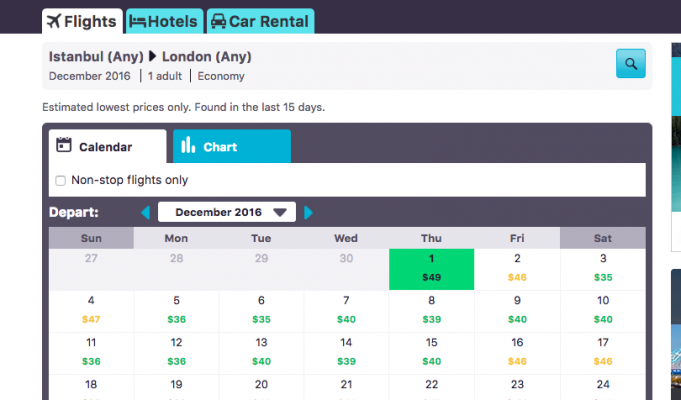Click the Istanbul to London route summary
681x400 pixels.
(150, 57)
